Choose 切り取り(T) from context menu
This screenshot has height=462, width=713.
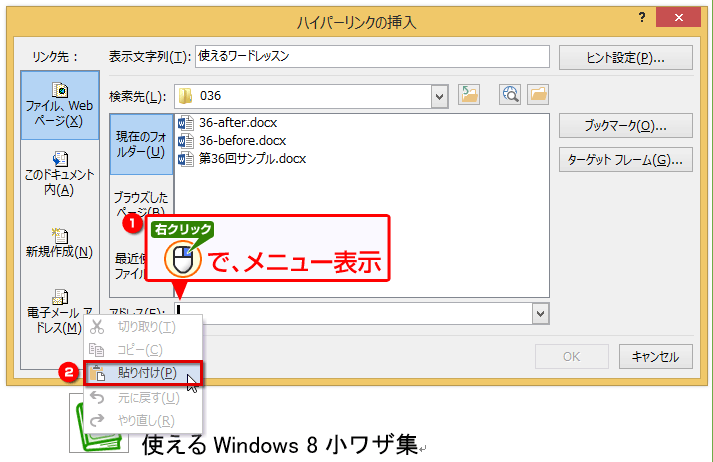tap(143, 327)
